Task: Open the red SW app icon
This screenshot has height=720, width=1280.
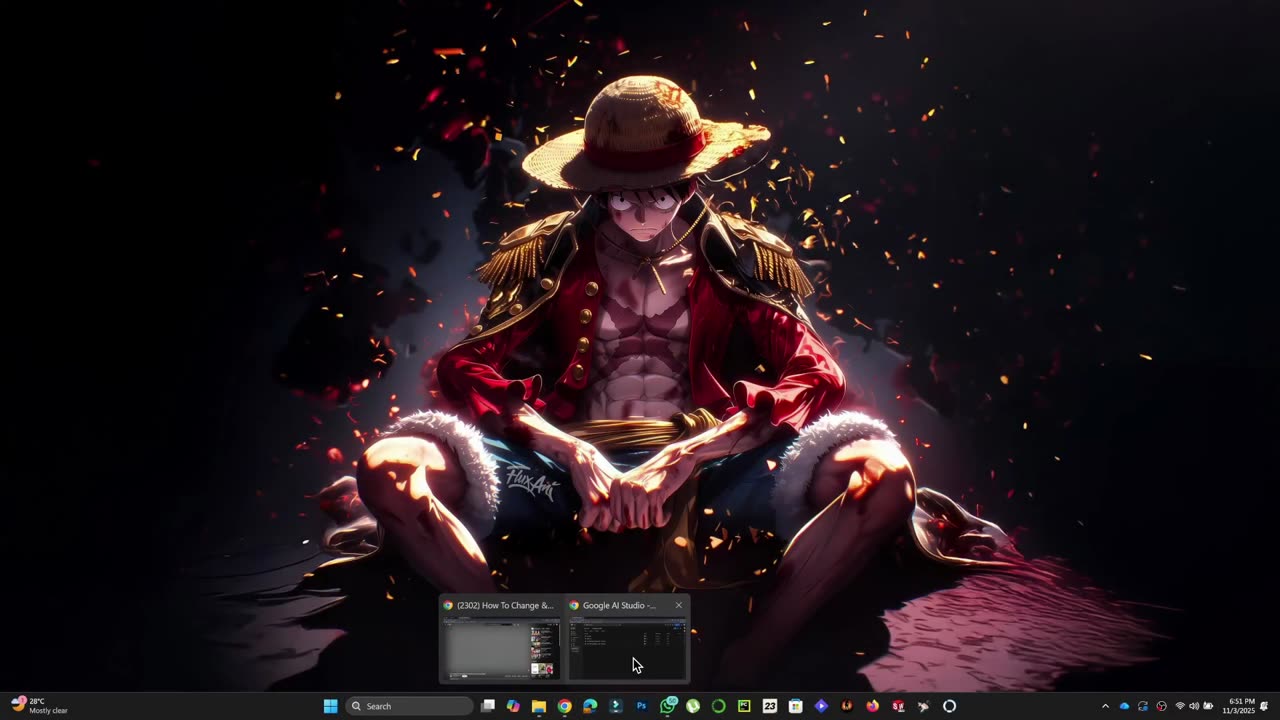Action: coord(898,706)
